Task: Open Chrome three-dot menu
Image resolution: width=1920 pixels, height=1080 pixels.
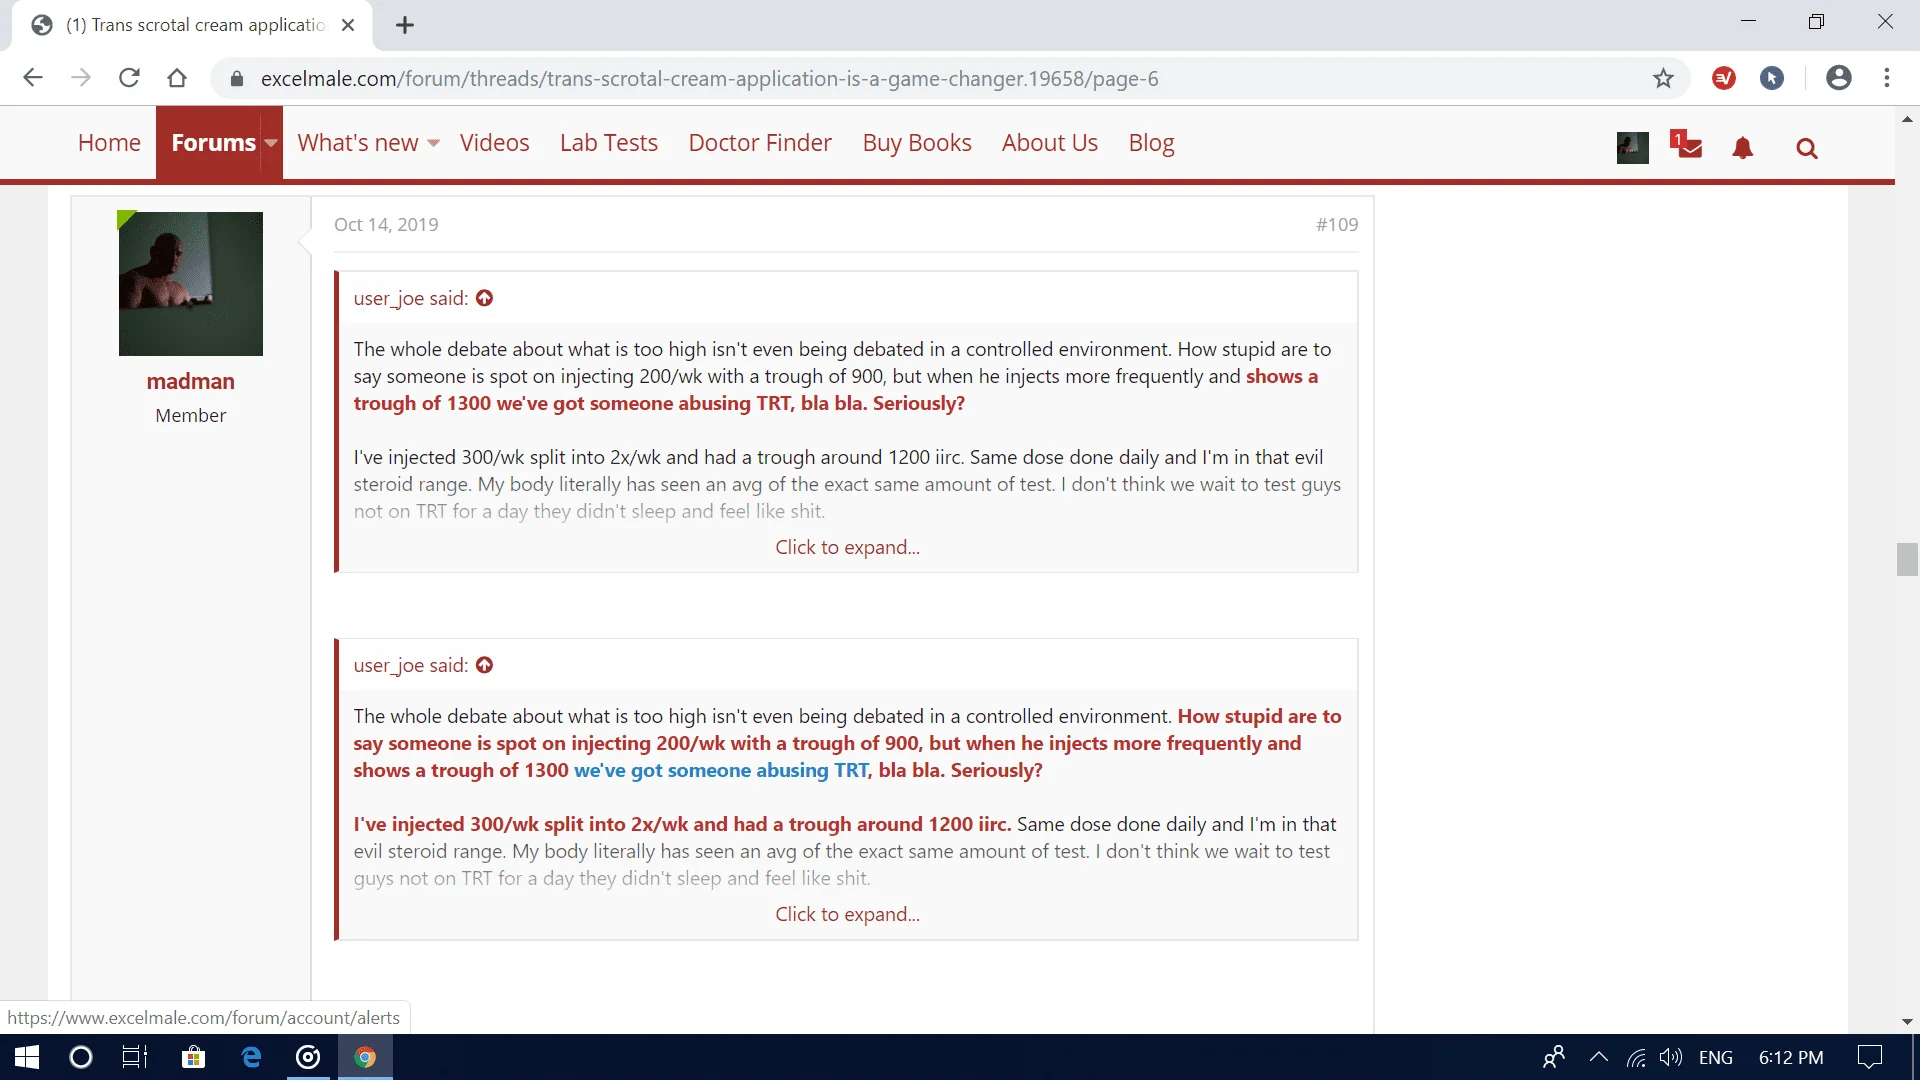Action: 1887,78
